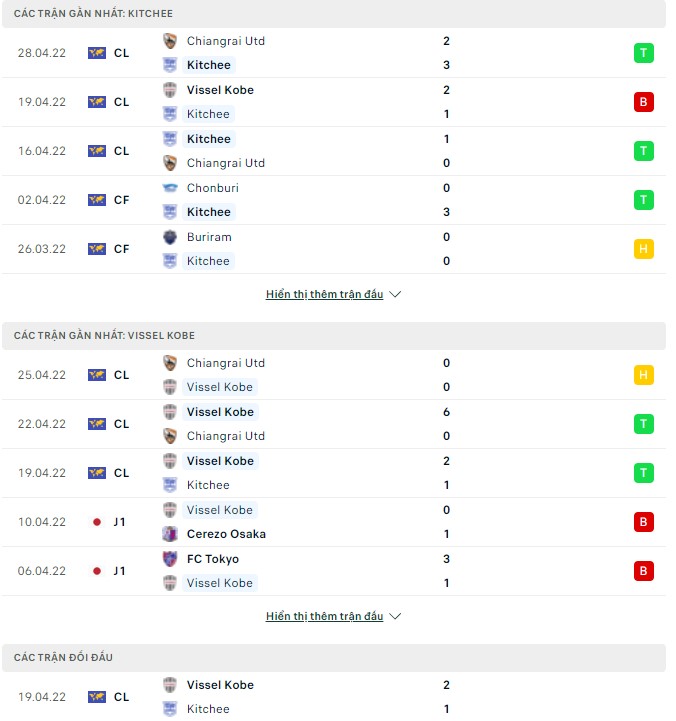Expand more Kitchee matches via chevron arrow
The image size is (676, 721).
coord(395,295)
